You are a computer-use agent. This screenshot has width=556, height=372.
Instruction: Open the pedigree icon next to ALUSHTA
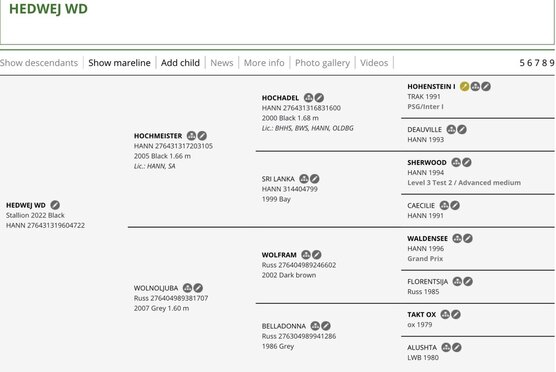(446, 348)
